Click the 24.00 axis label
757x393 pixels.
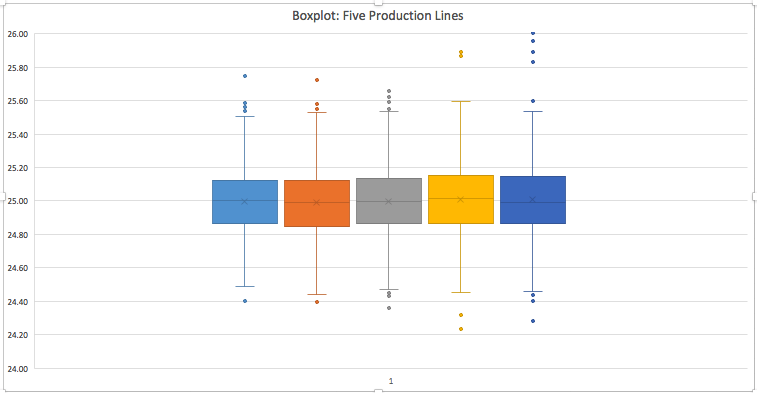click(x=18, y=369)
